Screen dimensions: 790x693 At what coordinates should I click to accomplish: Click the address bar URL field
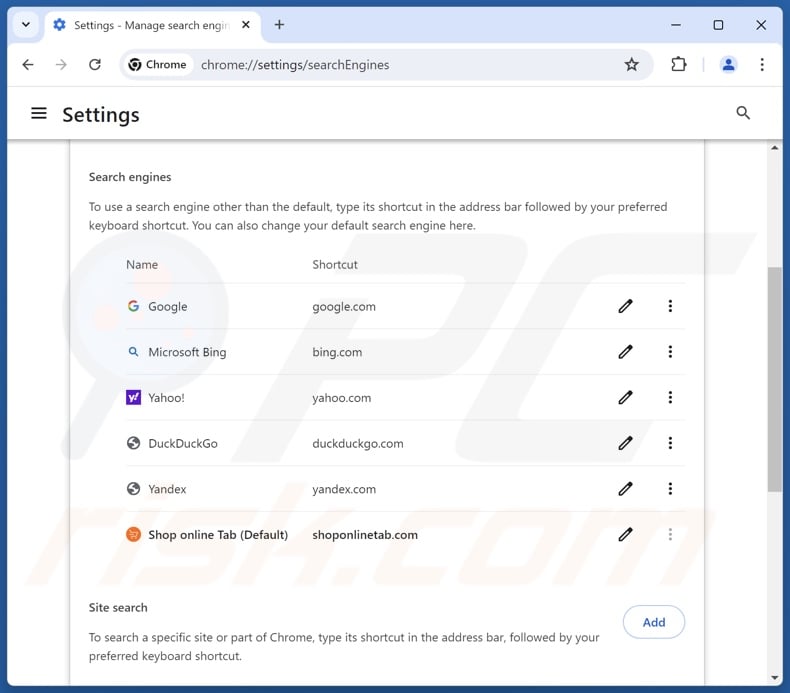pos(400,65)
